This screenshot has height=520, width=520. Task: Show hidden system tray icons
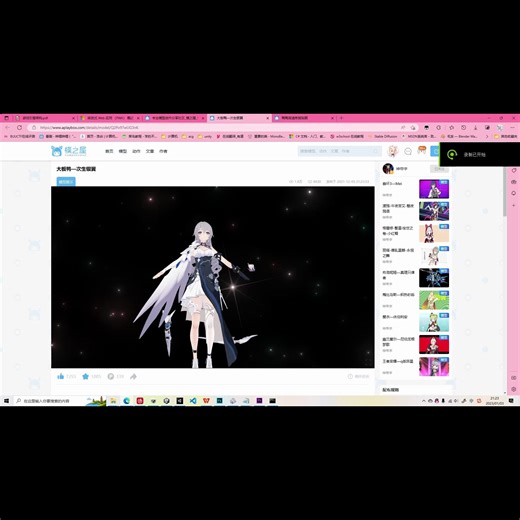tap(424, 401)
